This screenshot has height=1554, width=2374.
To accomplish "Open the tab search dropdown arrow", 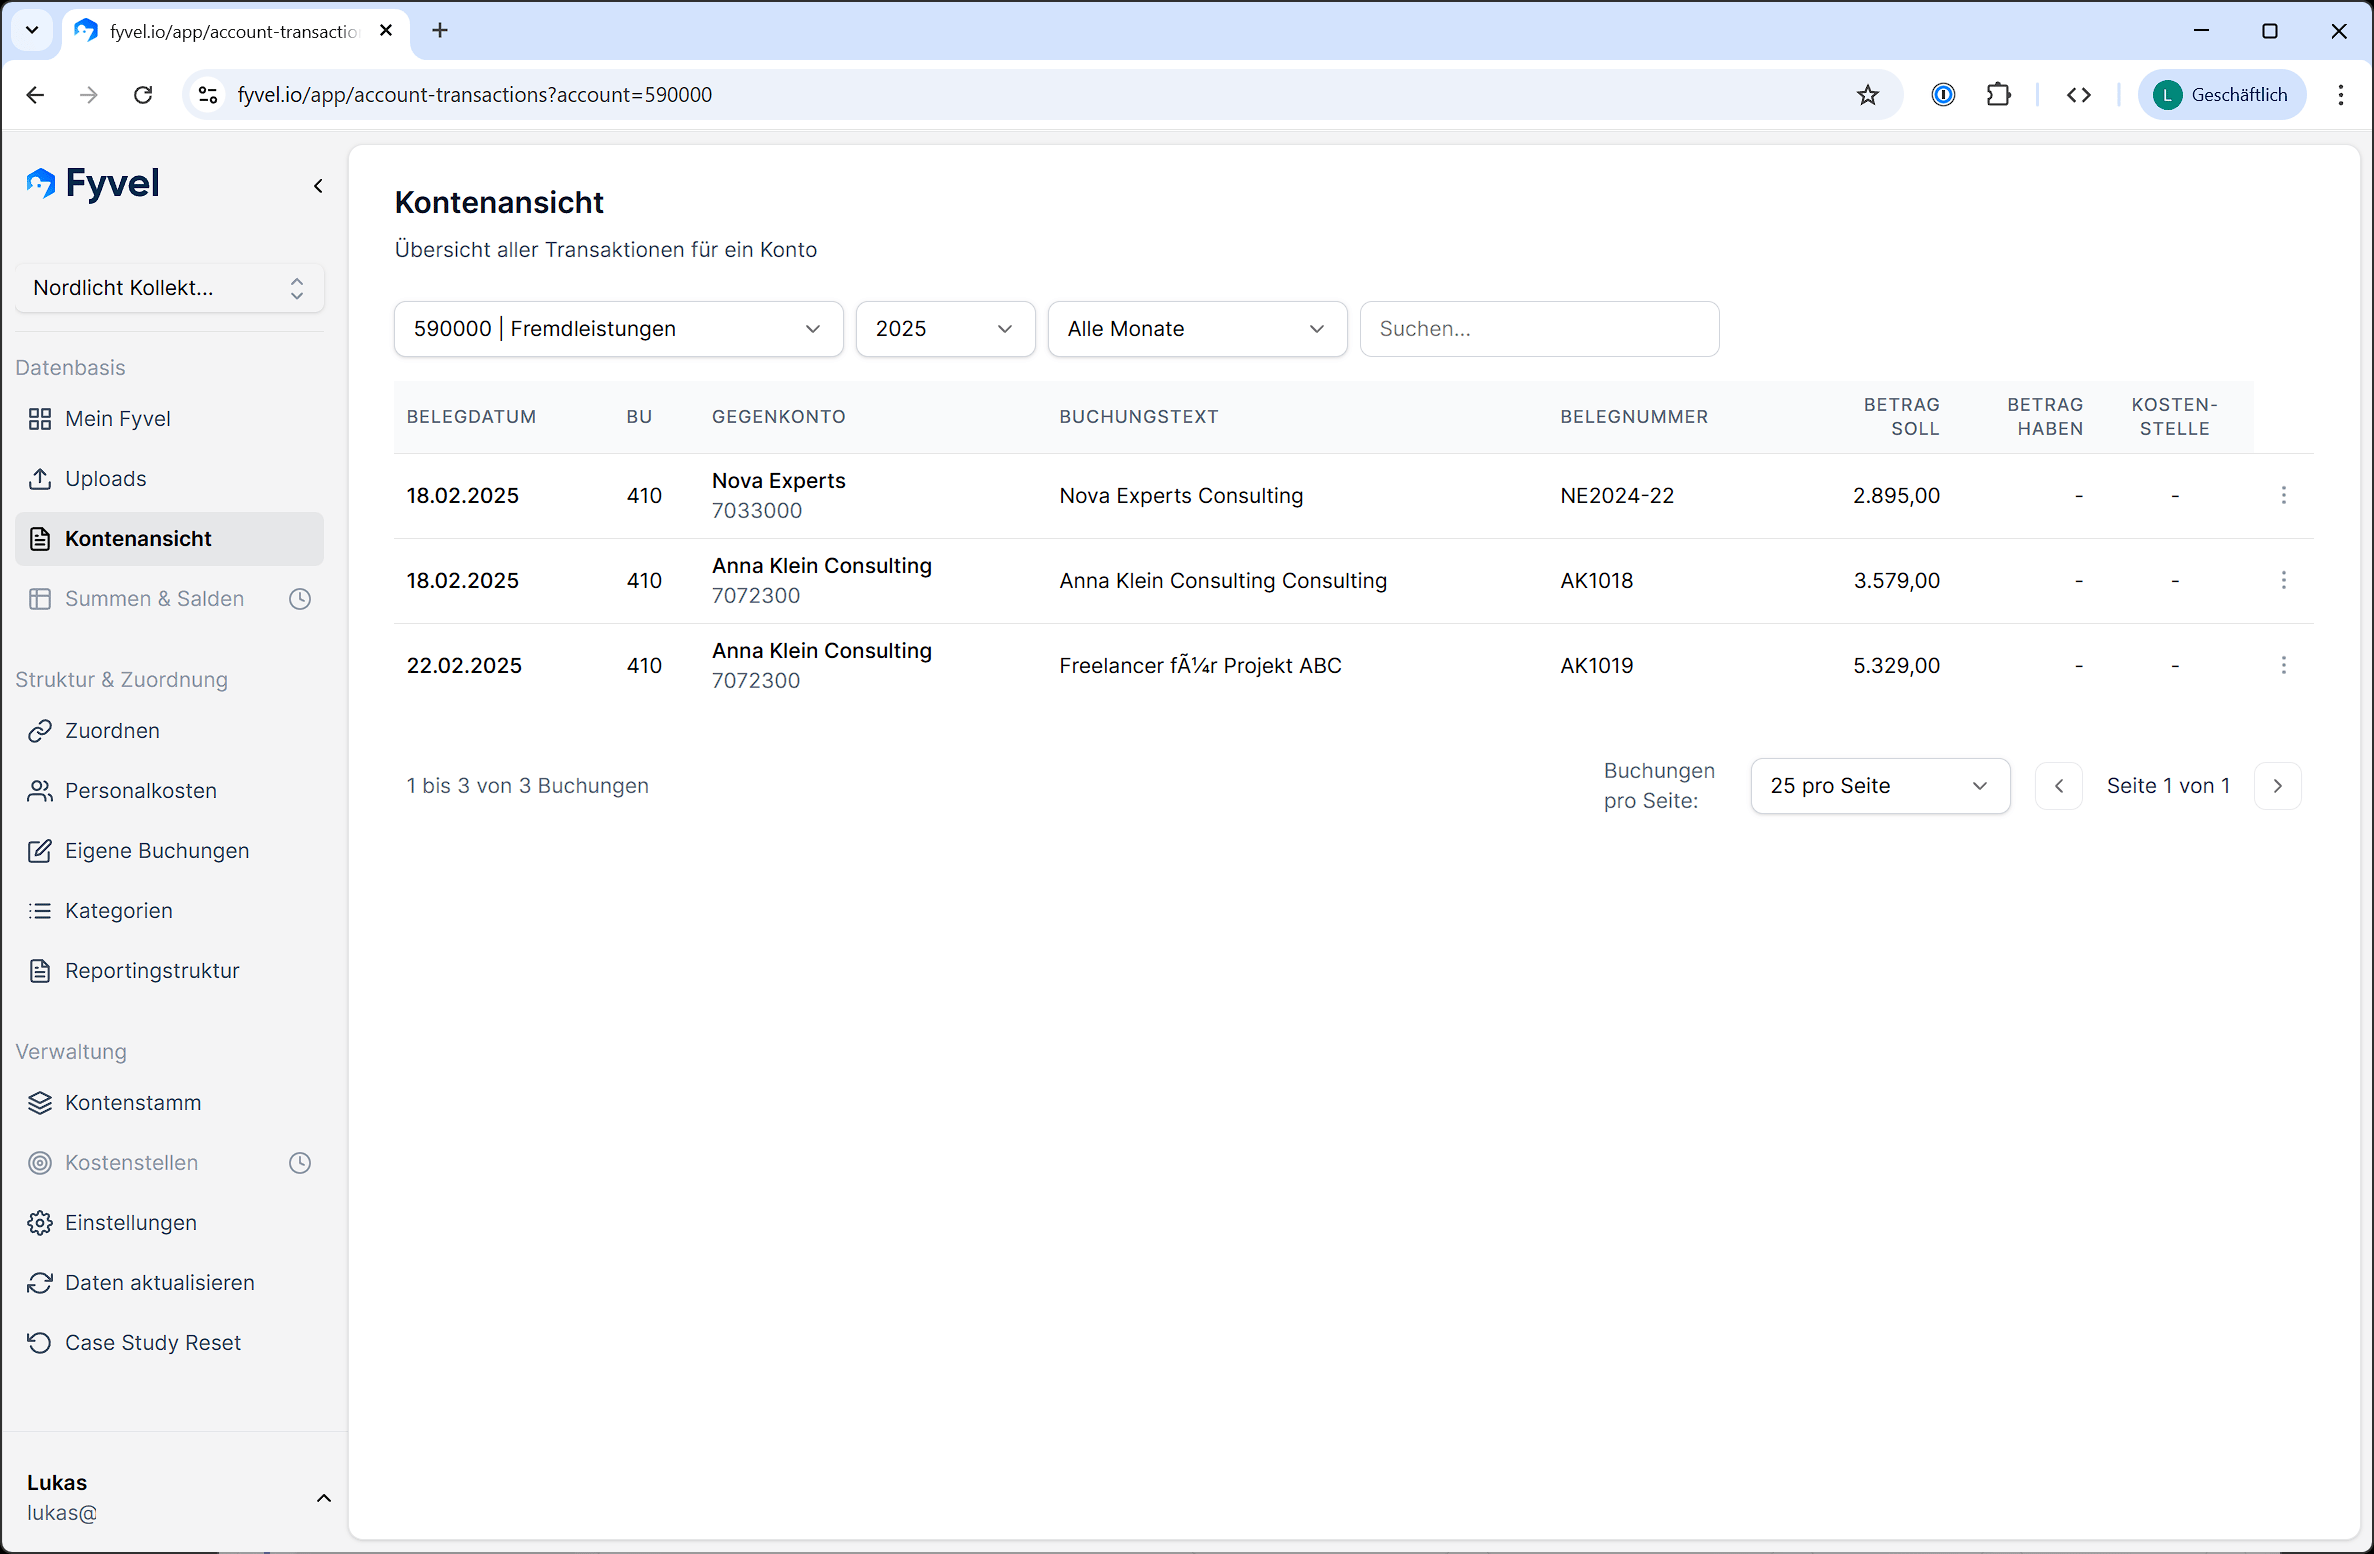I will click(x=32, y=30).
